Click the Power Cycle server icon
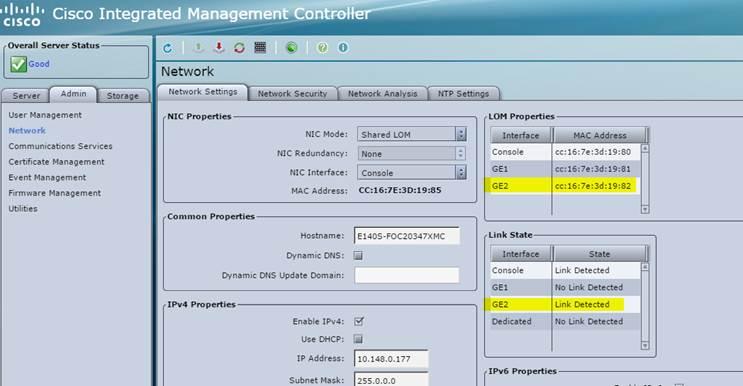743x386 pixels. [239, 47]
